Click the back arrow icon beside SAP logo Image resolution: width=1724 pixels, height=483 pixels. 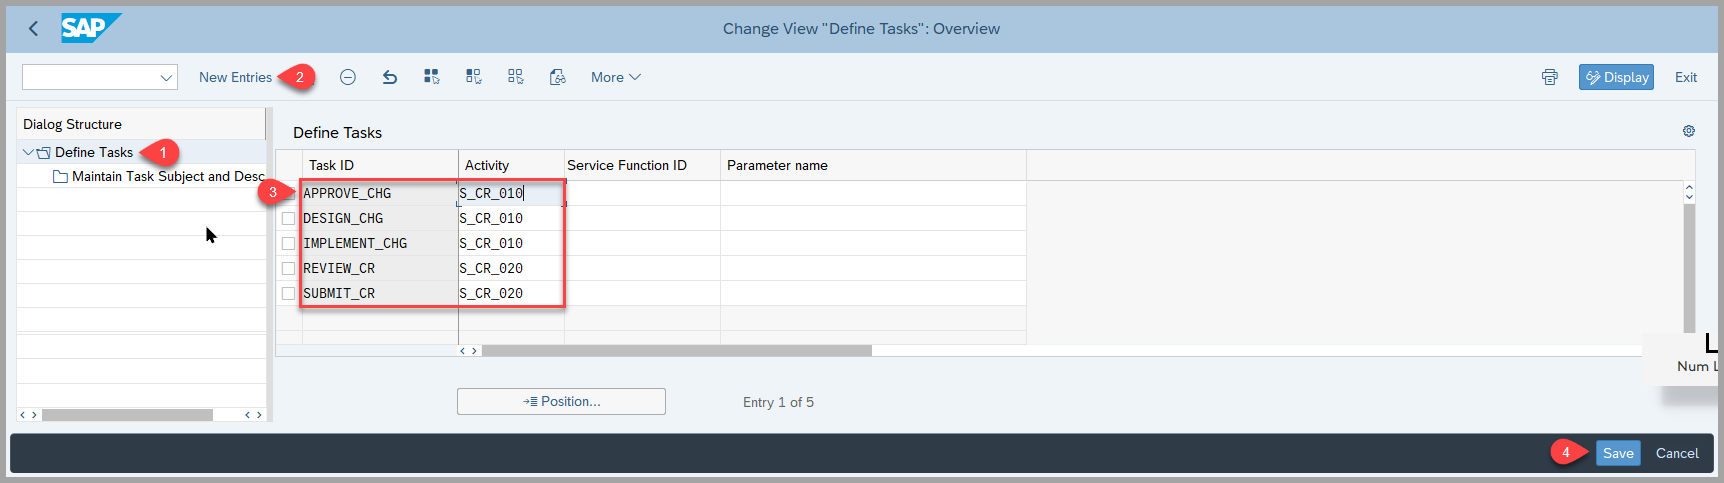click(33, 29)
